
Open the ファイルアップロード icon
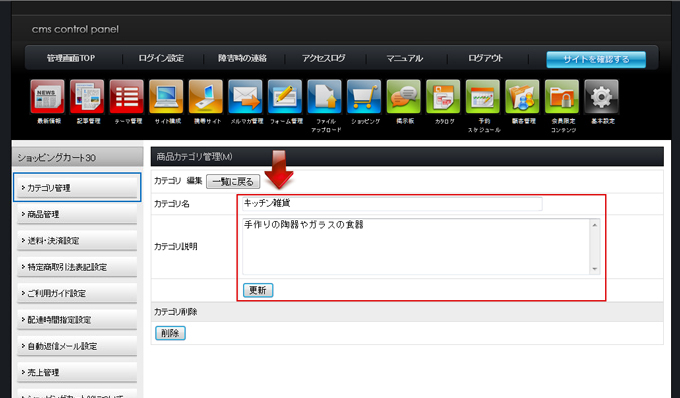[x=324, y=96]
